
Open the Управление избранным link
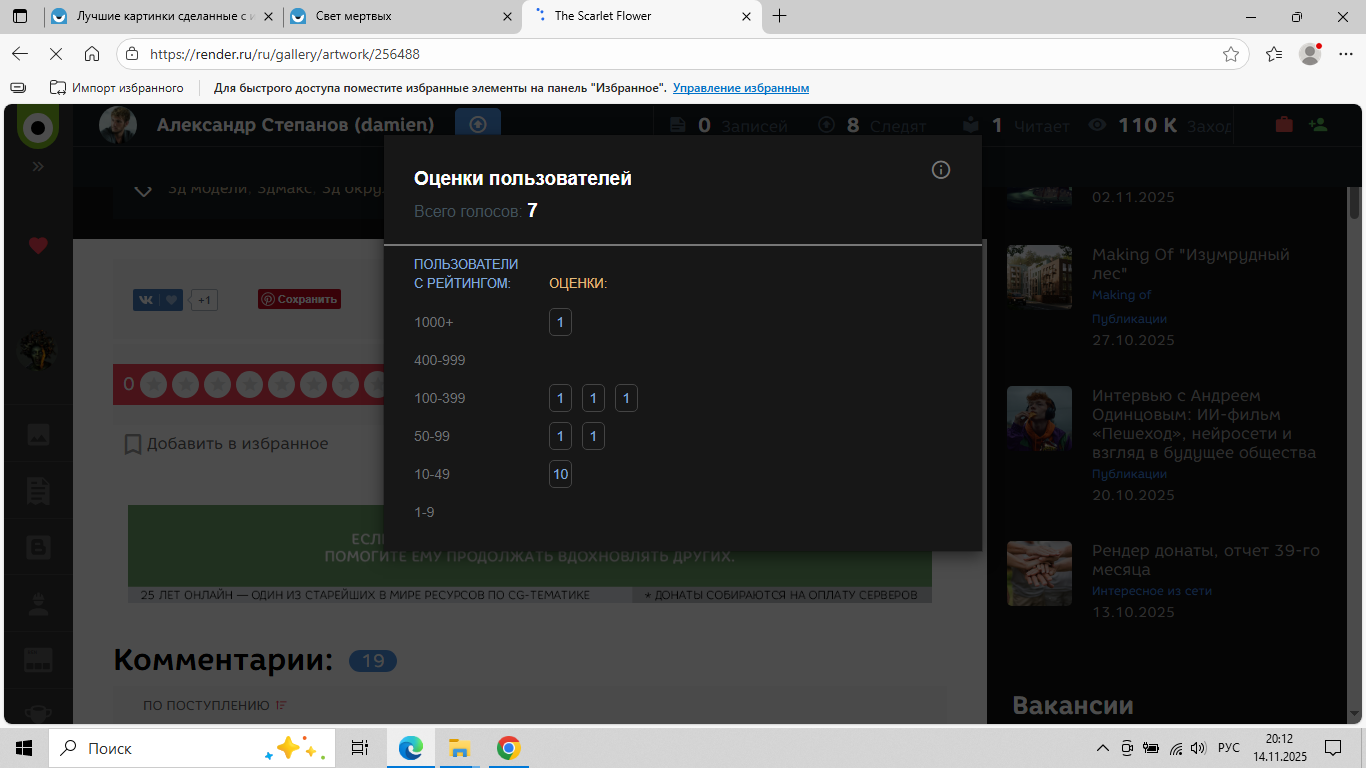coord(740,88)
